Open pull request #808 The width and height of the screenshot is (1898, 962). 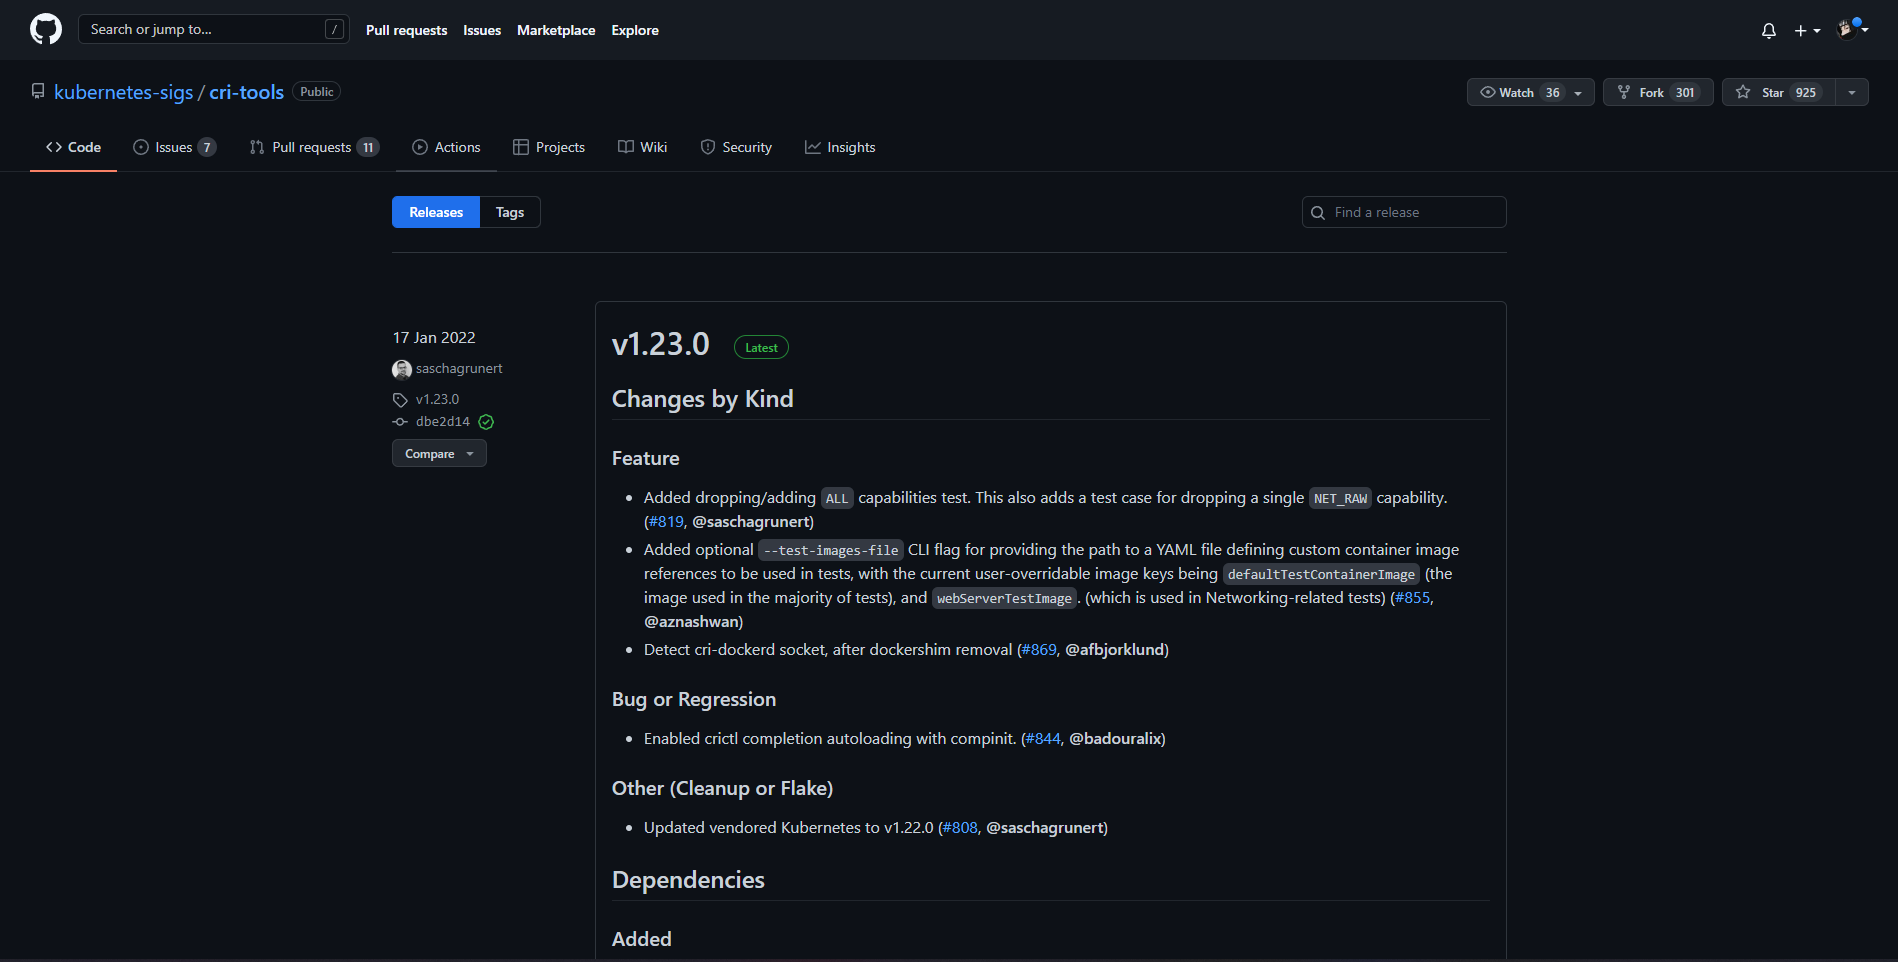(x=960, y=828)
